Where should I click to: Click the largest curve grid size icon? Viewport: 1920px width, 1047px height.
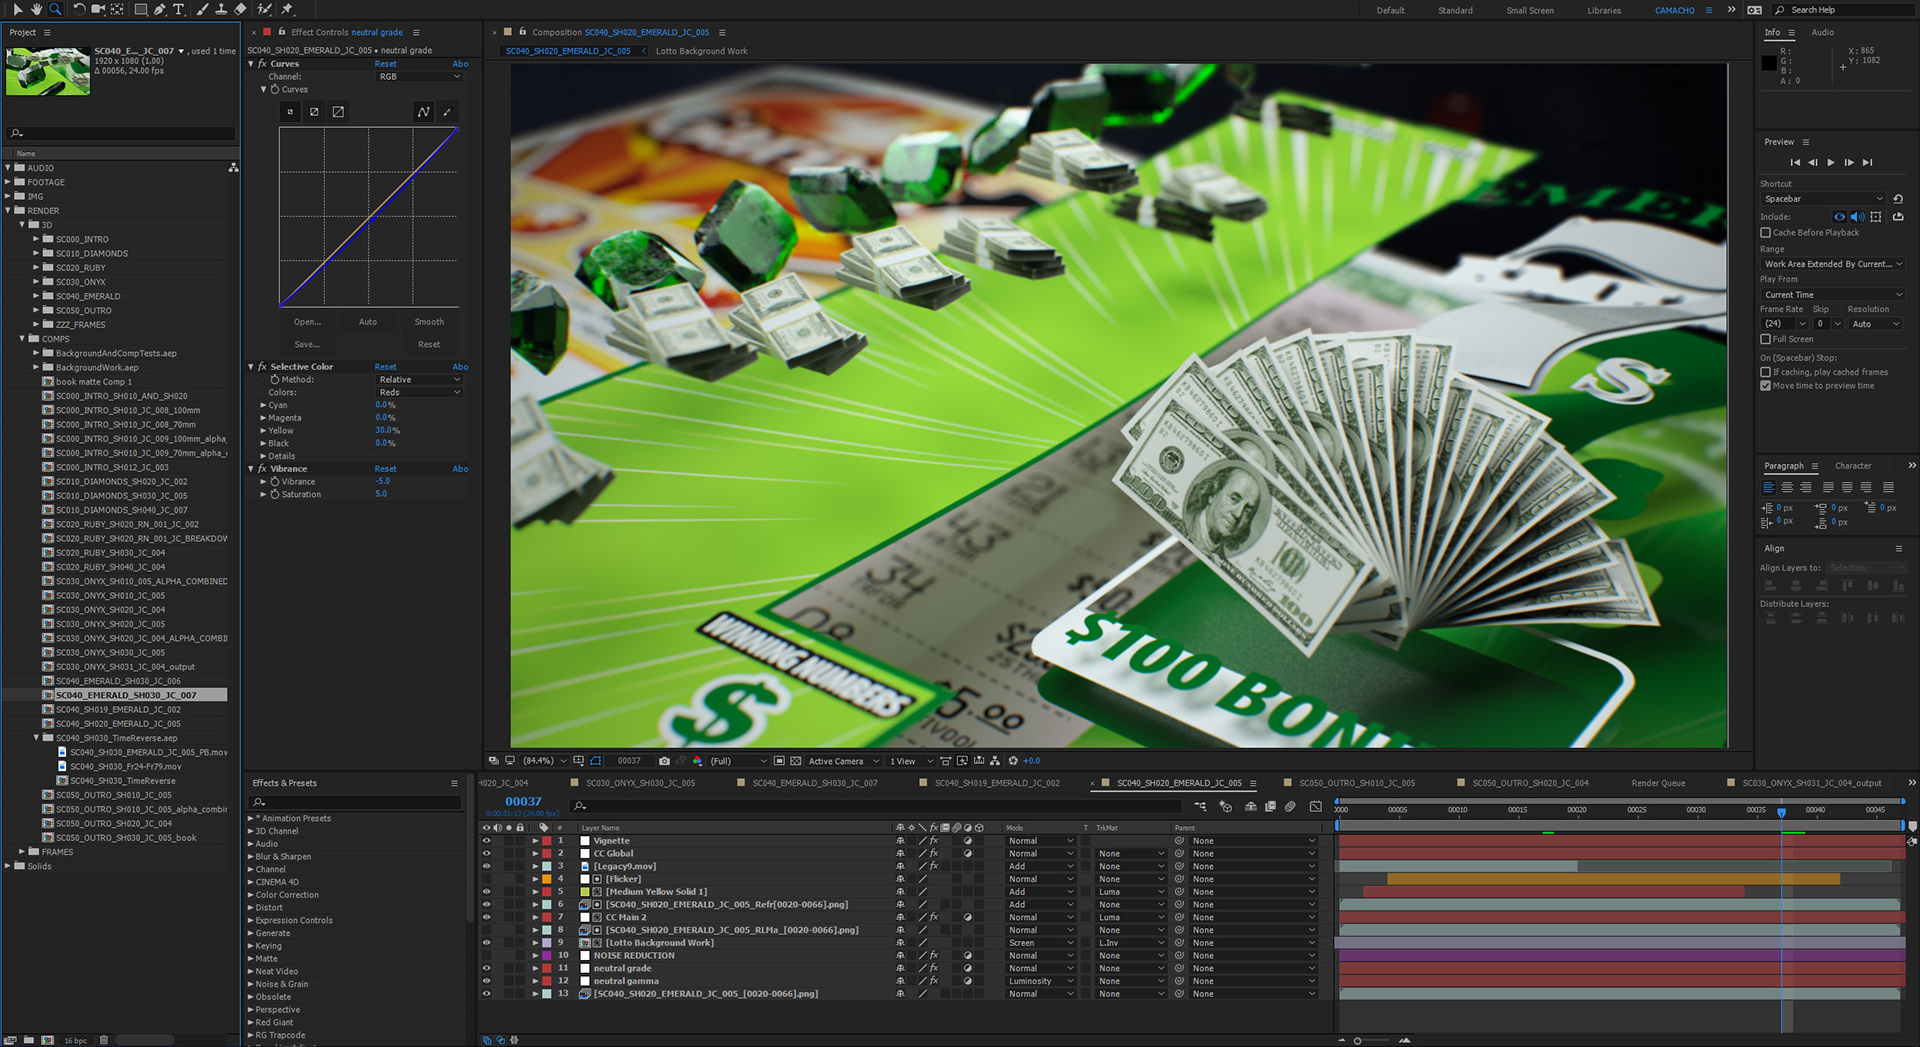click(338, 112)
